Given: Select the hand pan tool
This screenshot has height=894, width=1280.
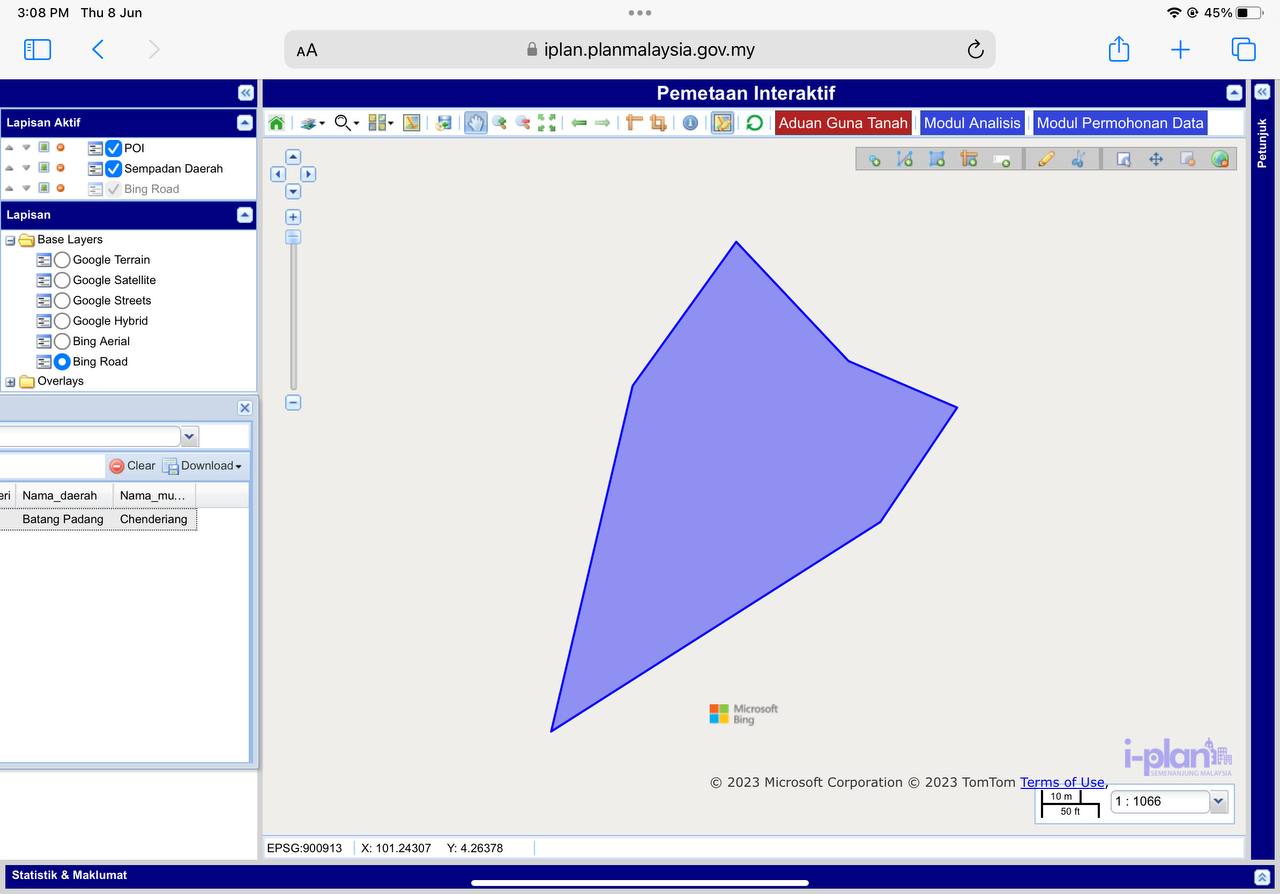Looking at the screenshot, I should point(475,123).
